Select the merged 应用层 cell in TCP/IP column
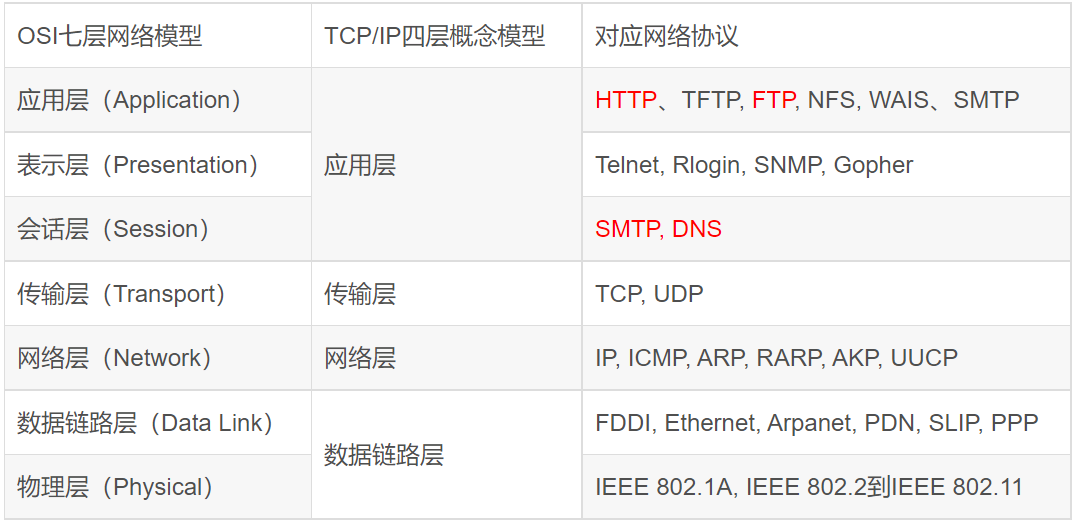 447,165
